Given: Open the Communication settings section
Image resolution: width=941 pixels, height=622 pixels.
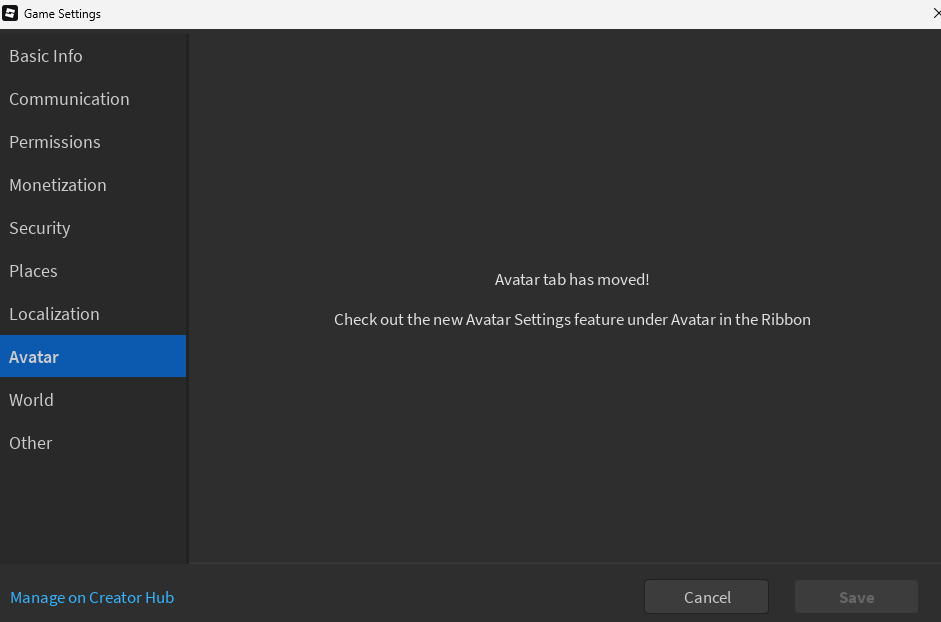Looking at the screenshot, I should 69,99.
